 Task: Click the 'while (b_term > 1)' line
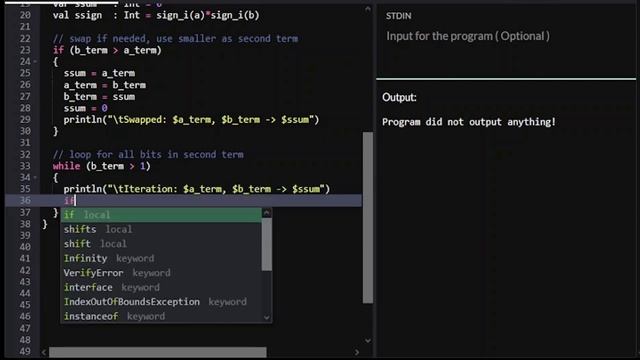click(102, 166)
